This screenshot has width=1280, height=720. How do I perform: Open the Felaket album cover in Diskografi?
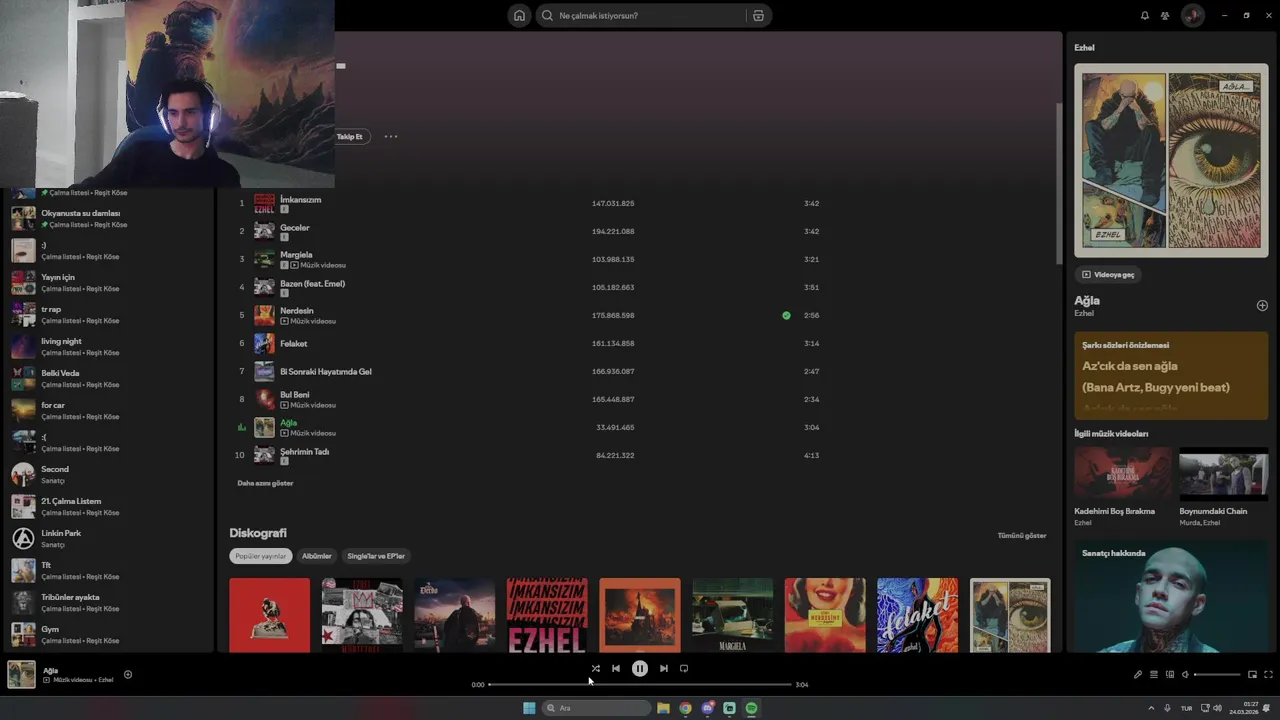click(x=917, y=615)
